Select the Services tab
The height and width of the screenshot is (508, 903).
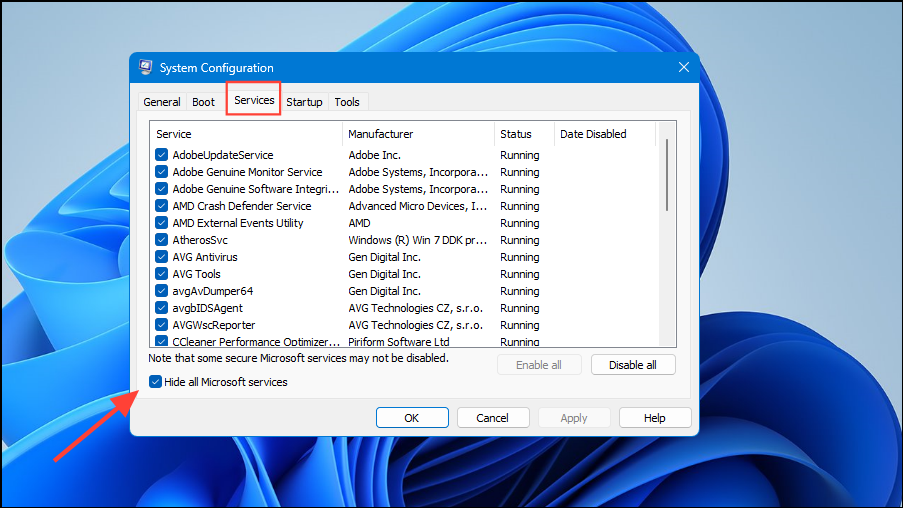pos(254,100)
